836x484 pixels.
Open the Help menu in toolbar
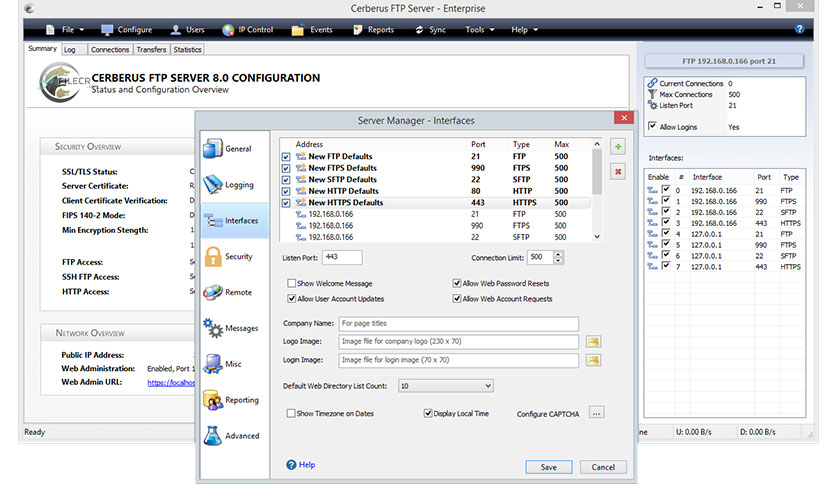pos(525,30)
